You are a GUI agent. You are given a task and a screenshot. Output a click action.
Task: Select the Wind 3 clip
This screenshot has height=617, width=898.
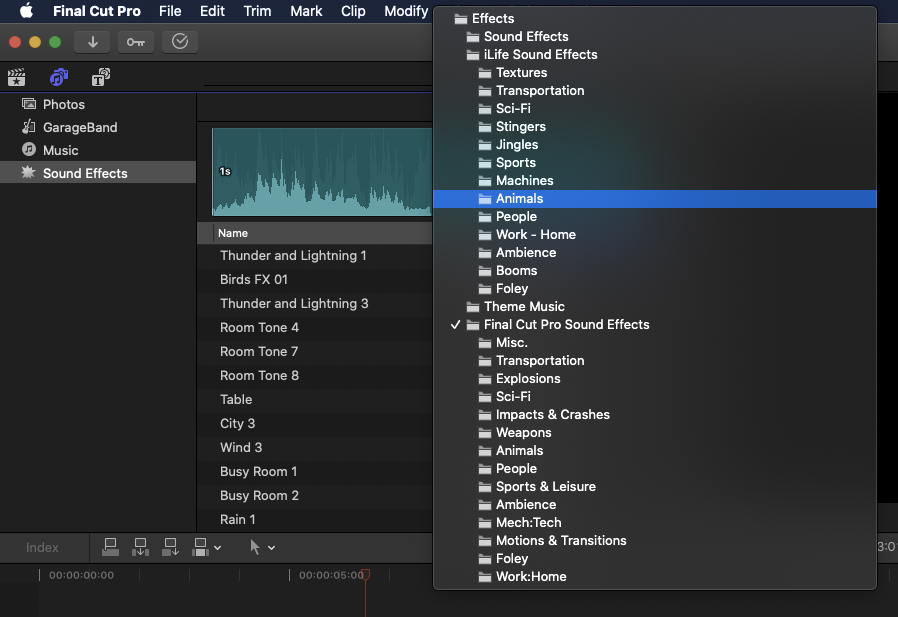click(315, 447)
